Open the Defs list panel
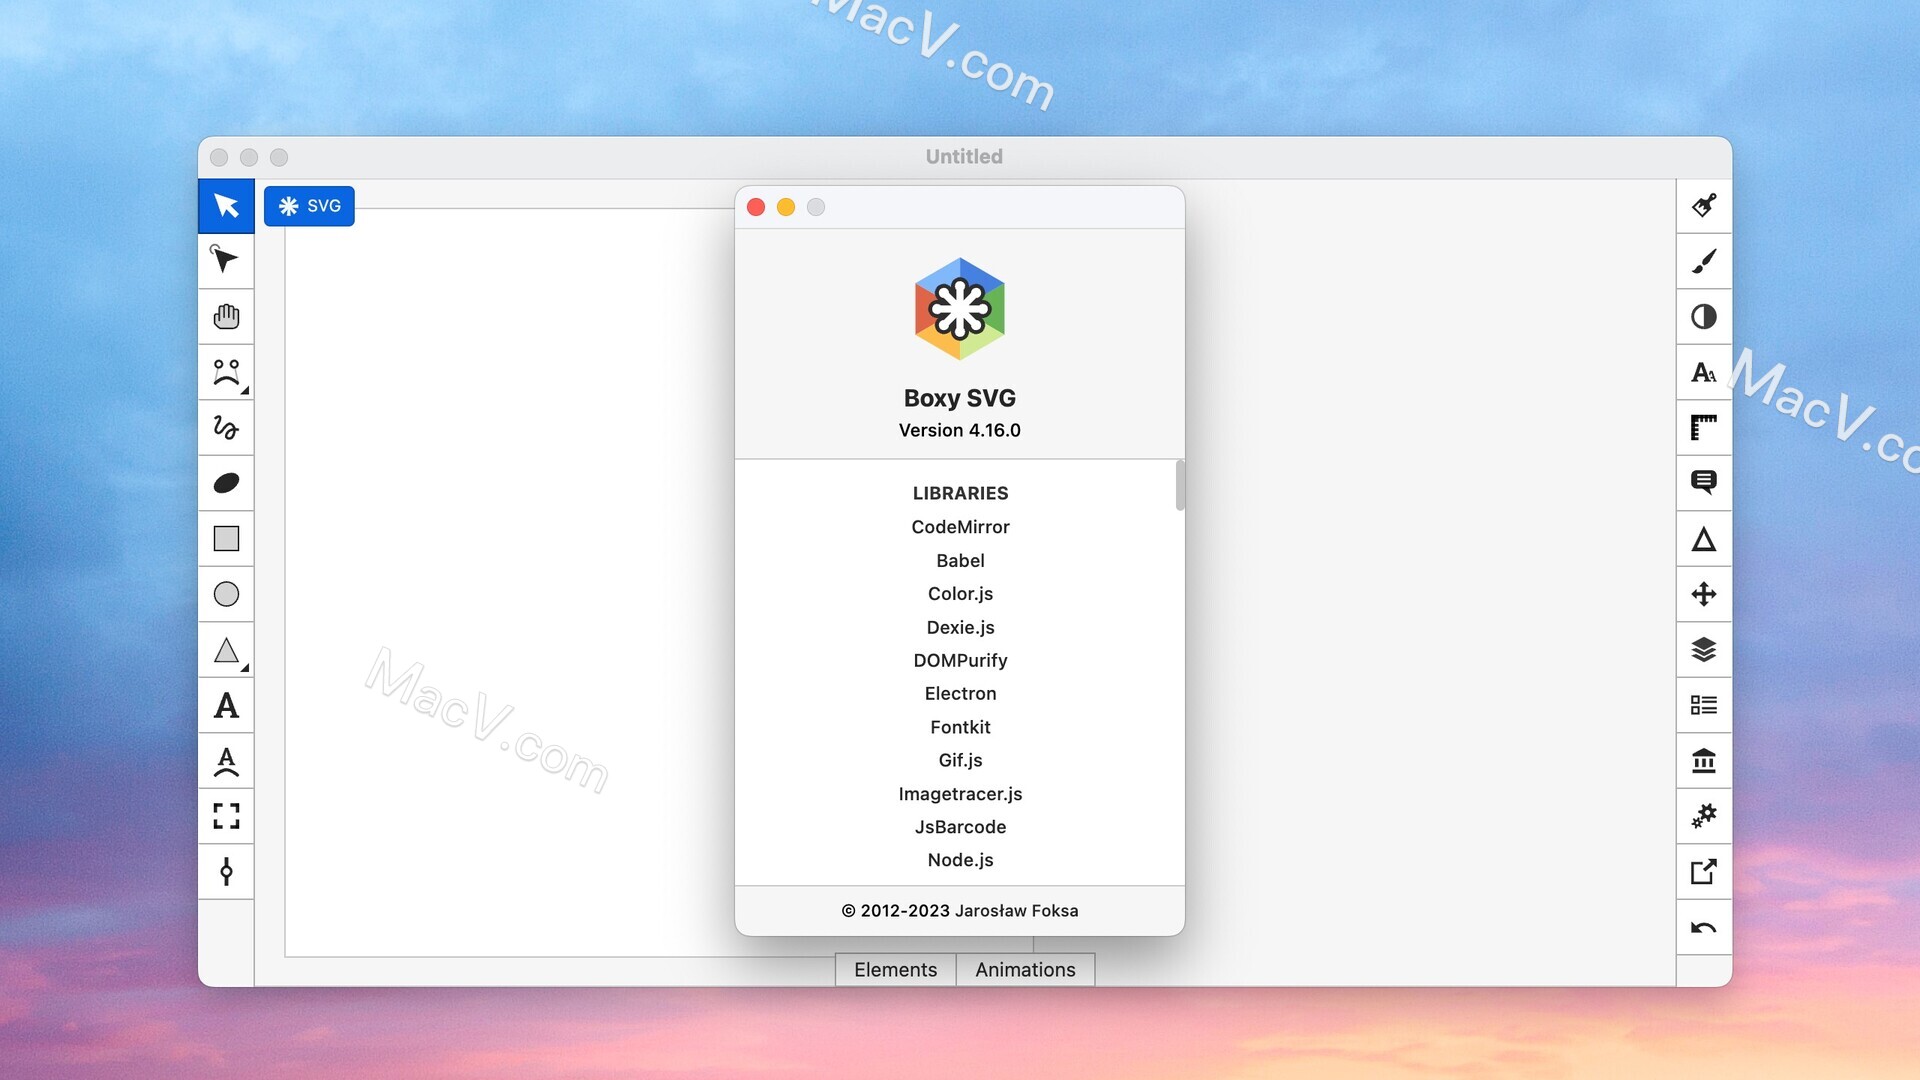1920x1080 pixels. [1704, 706]
